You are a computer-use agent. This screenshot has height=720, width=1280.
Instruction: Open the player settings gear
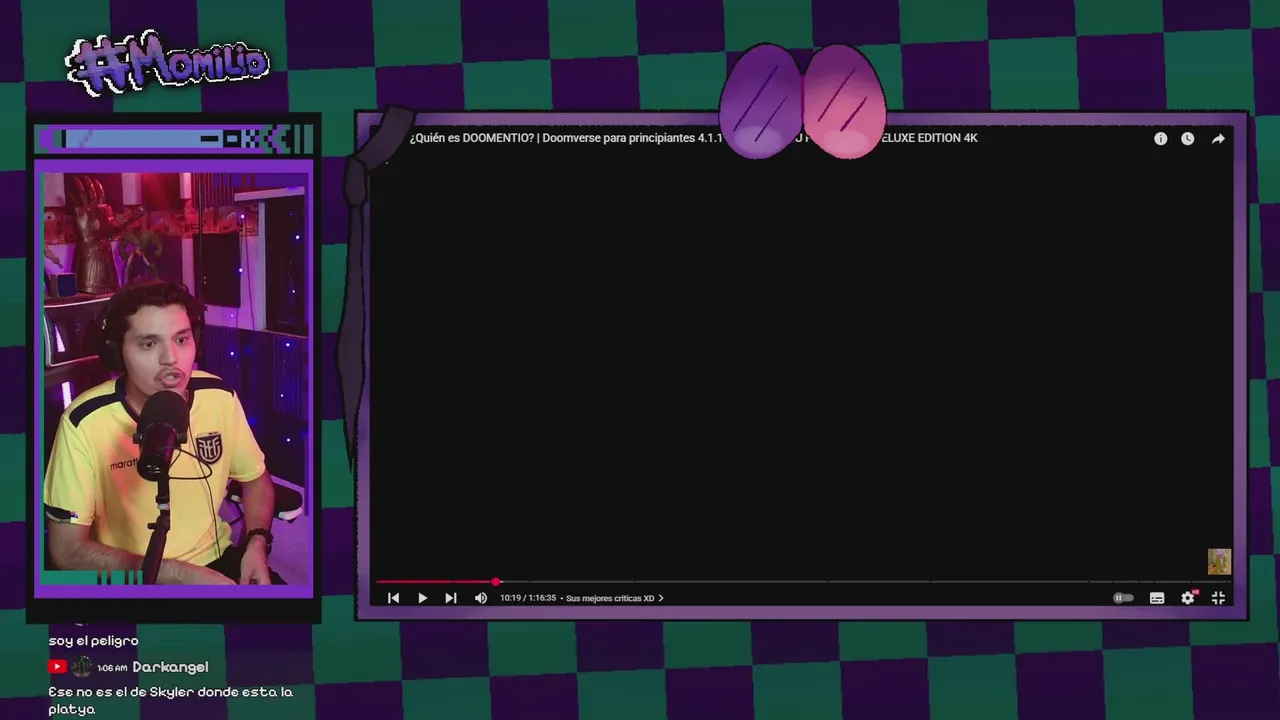[x=1188, y=598]
